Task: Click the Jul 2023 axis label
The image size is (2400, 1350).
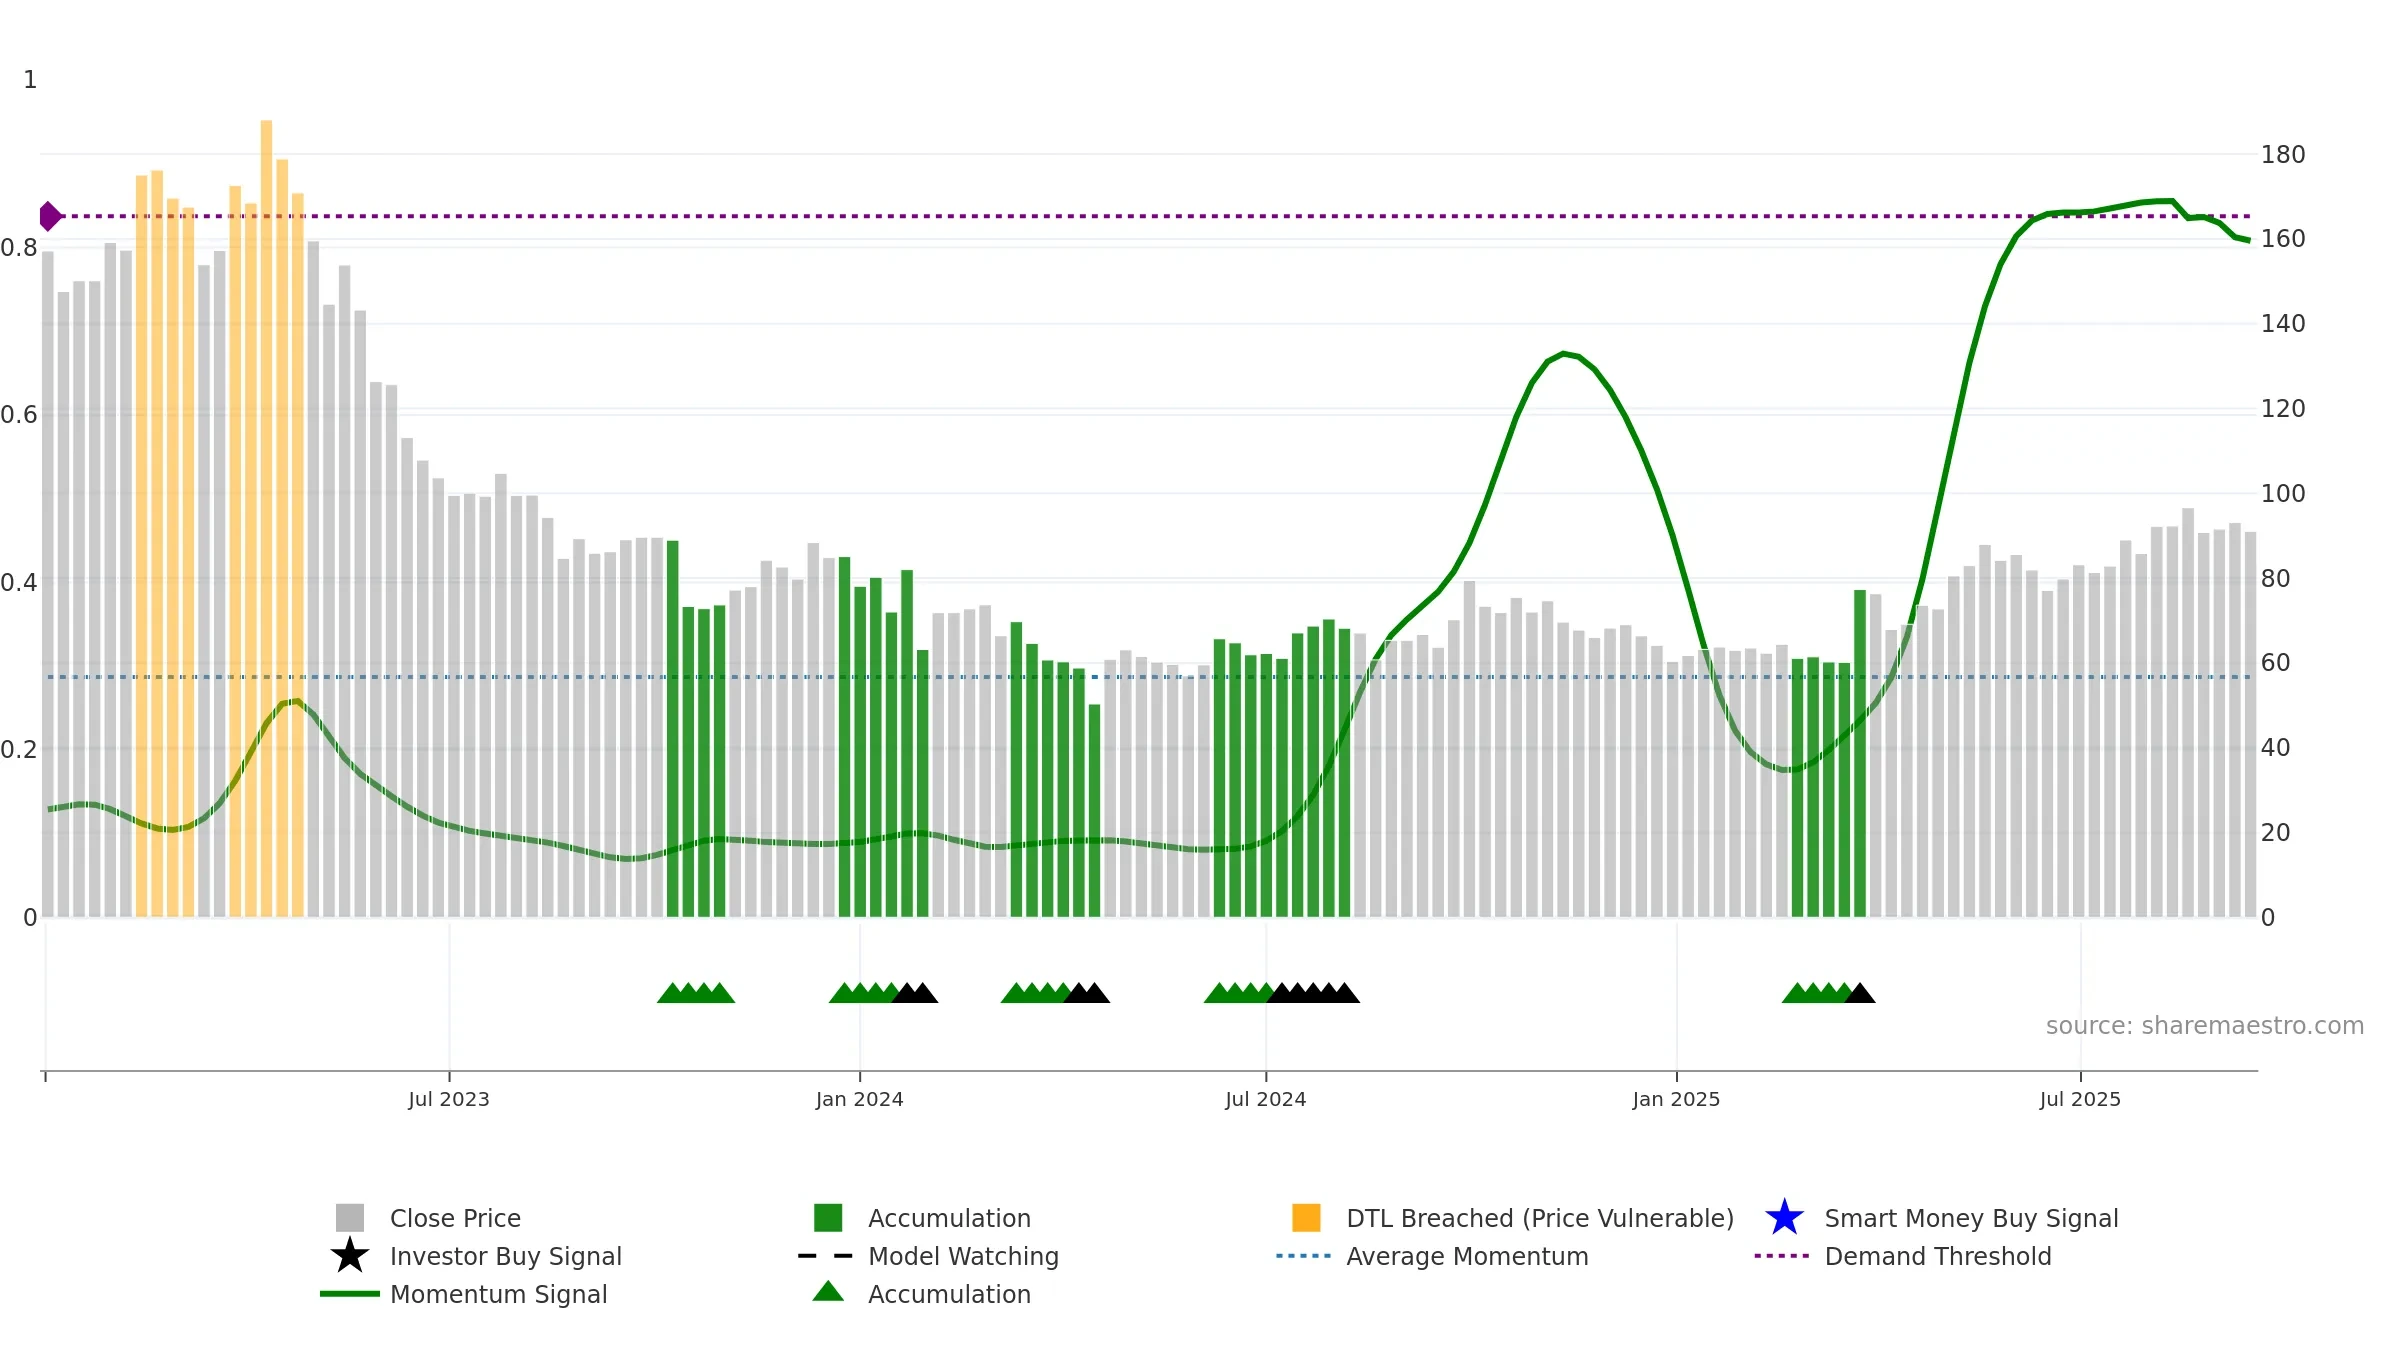Action: [449, 1100]
